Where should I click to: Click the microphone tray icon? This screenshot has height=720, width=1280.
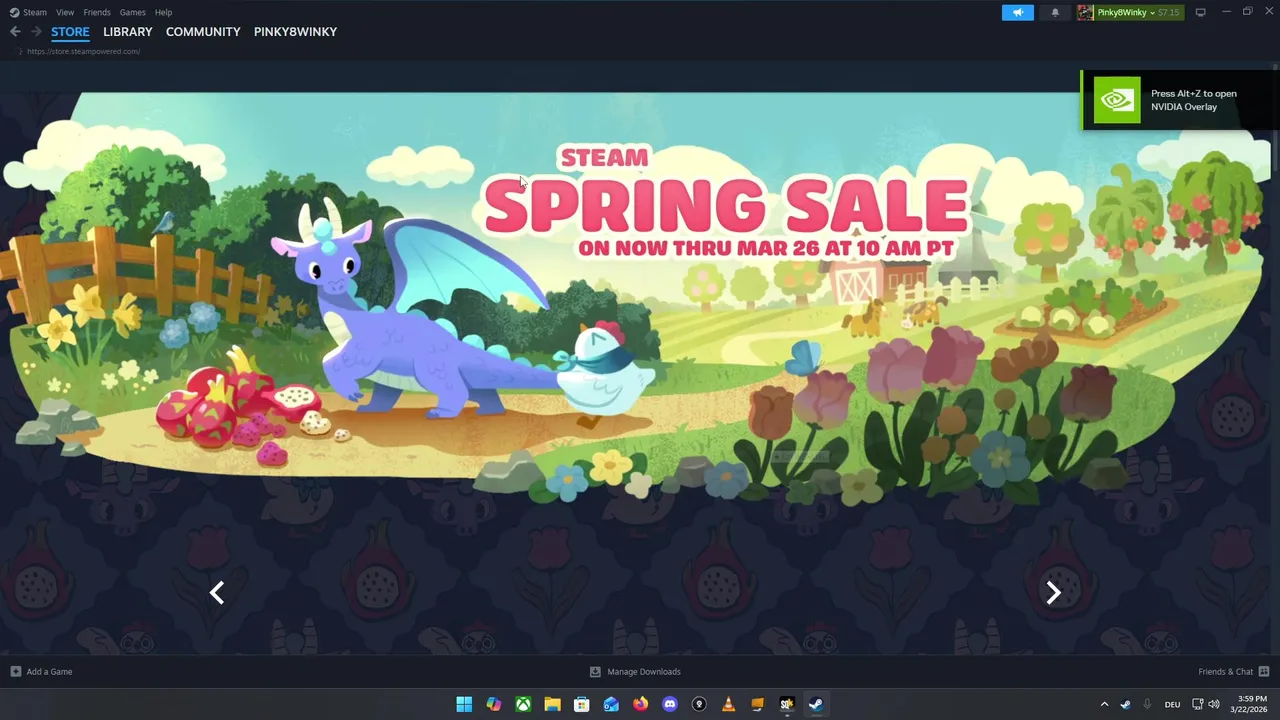1147,704
